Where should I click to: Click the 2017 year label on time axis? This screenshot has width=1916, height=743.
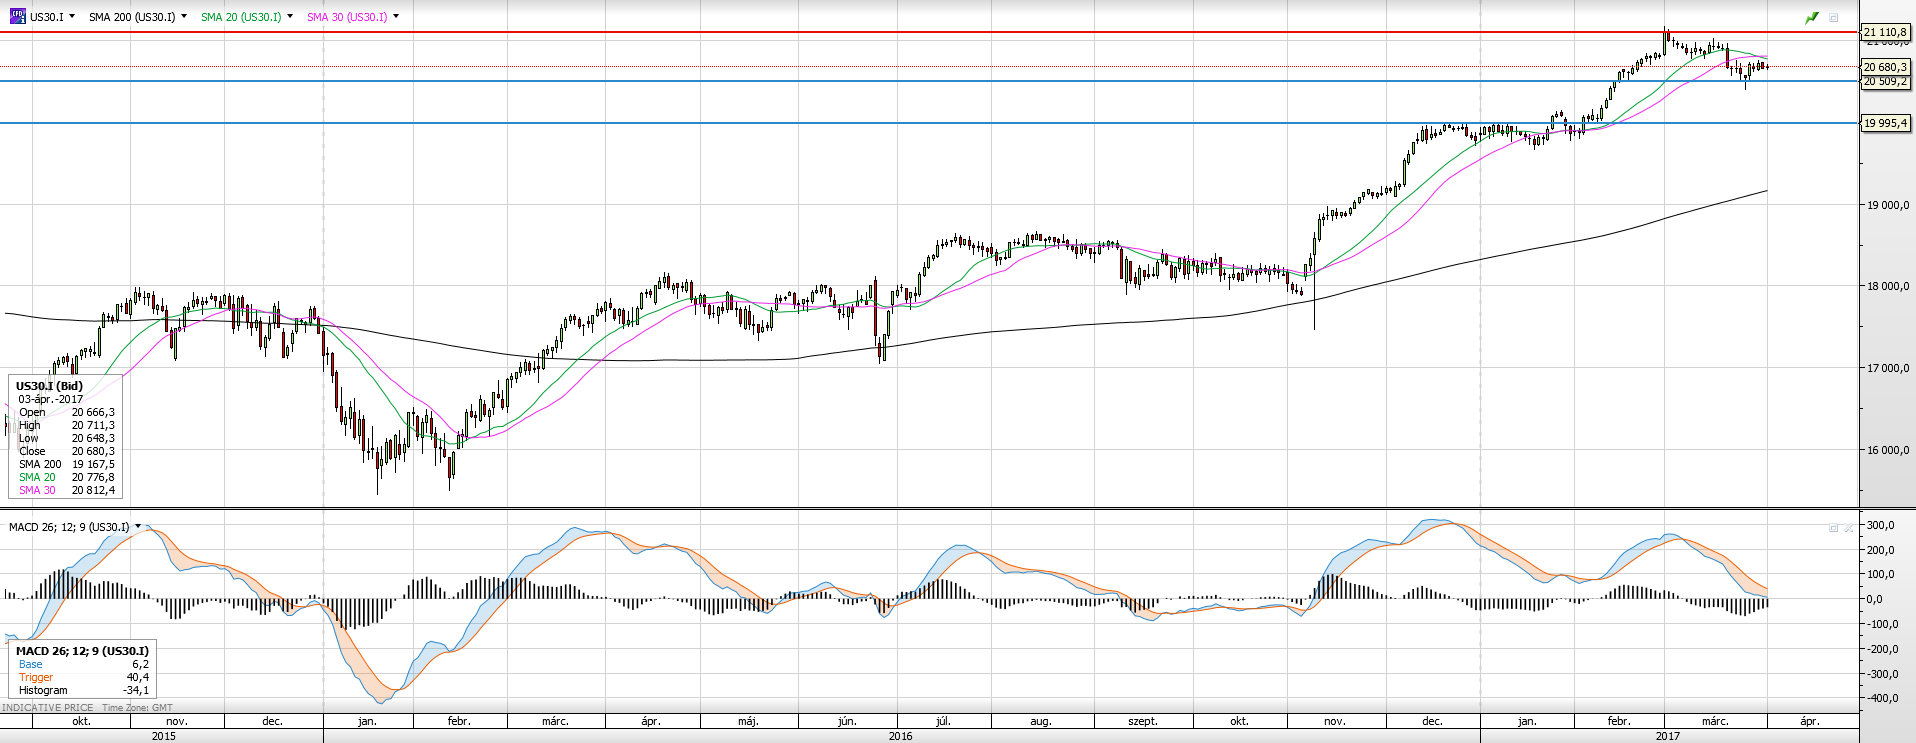pos(1667,736)
